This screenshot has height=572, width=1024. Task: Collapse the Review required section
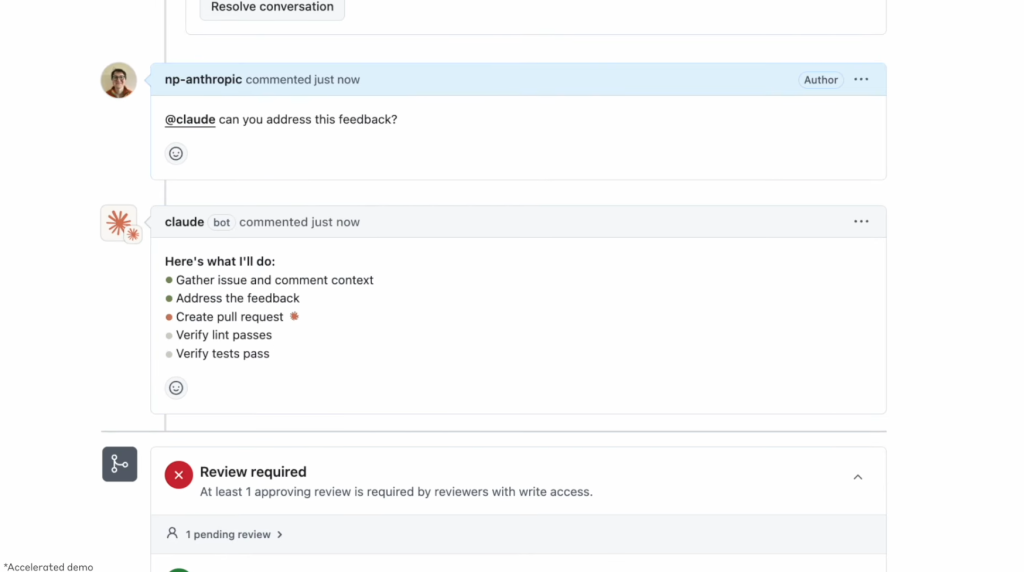(x=857, y=477)
